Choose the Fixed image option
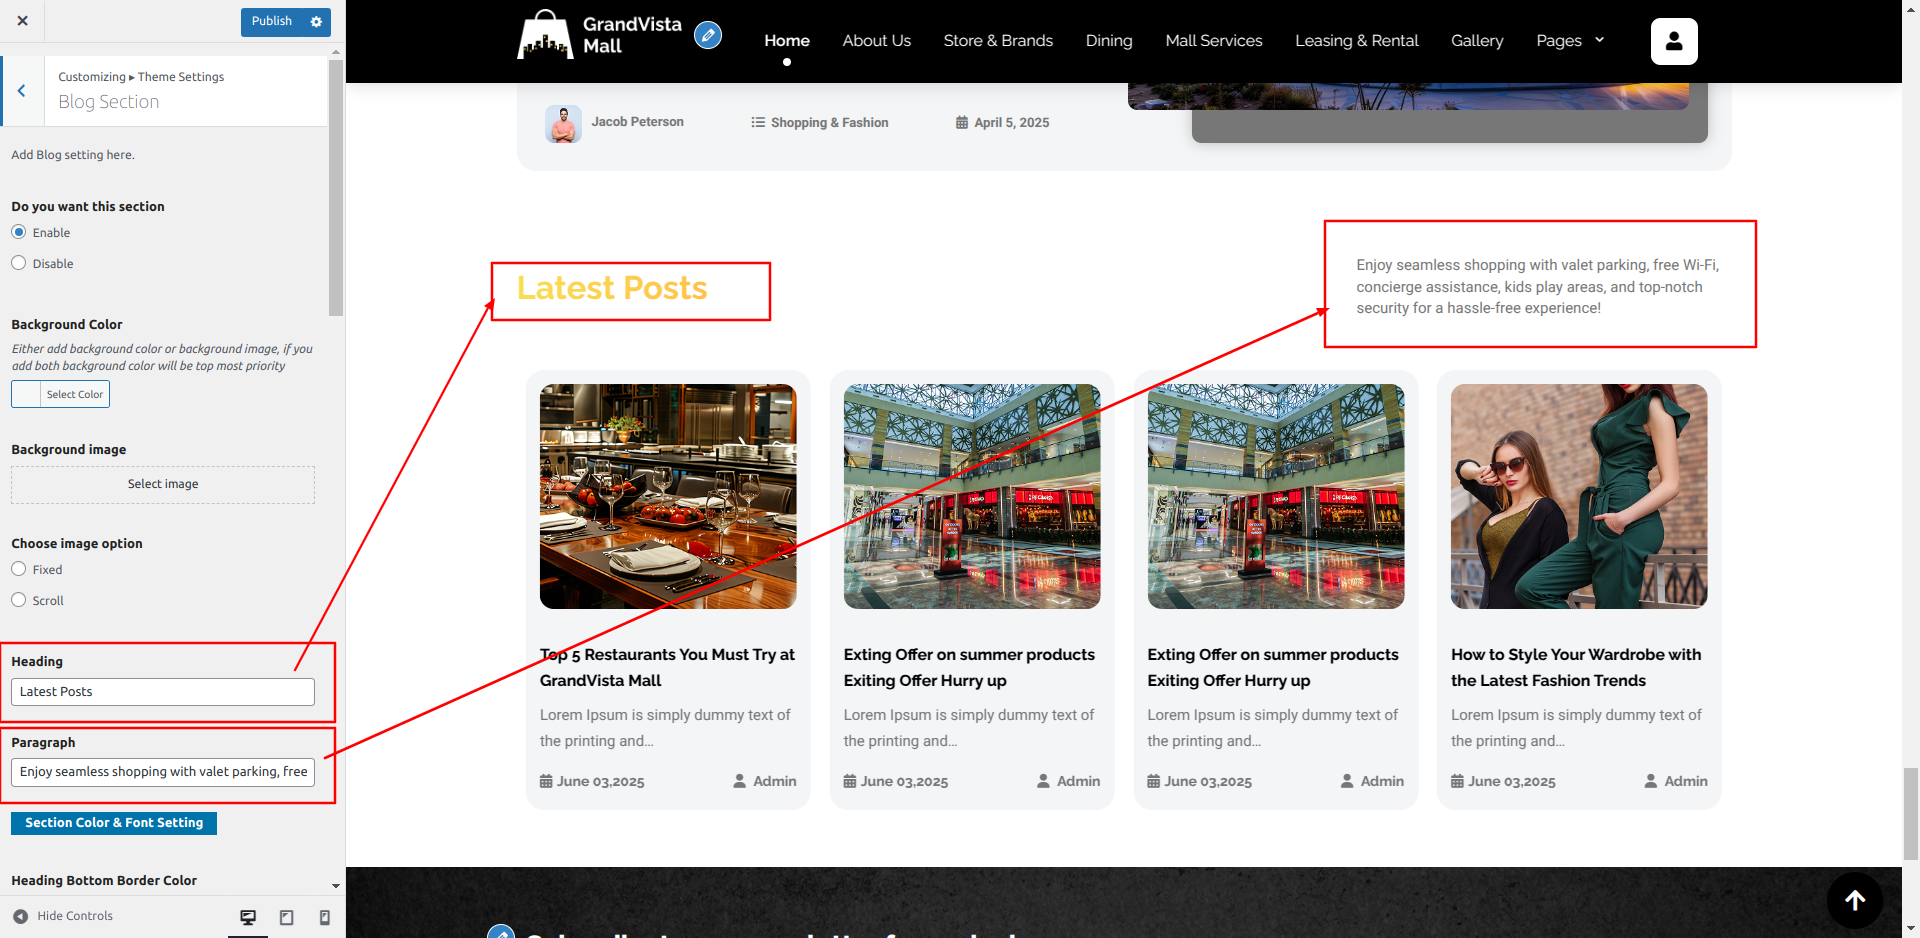Screen dimensions: 1920x938 pos(19,569)
